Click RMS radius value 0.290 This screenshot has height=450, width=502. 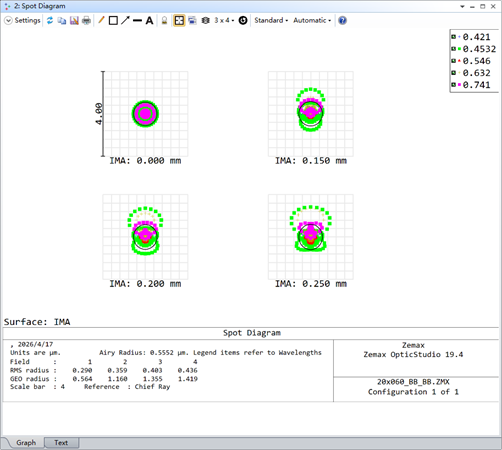pyautogui.click(x=82, y=370)
